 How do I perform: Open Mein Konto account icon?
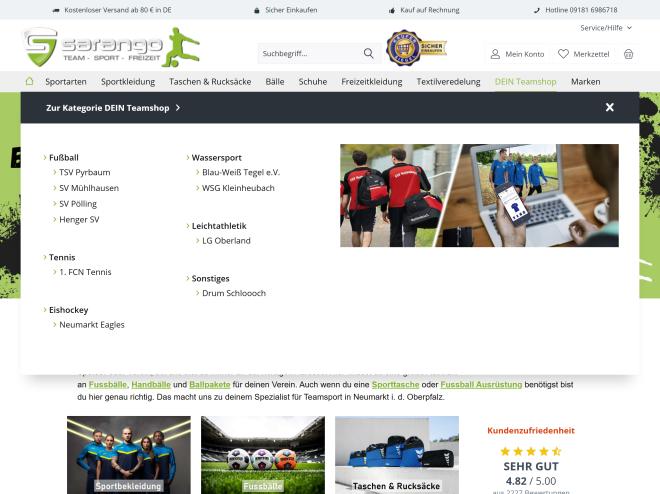[x=496, y=54]
